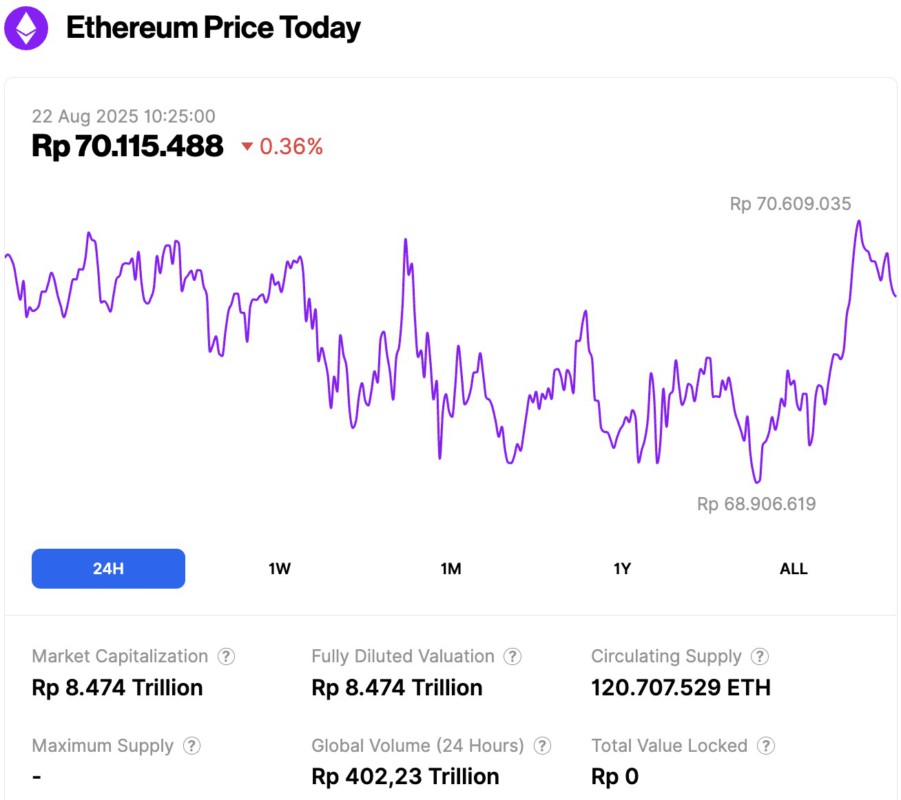Select the 1Y time range
Image resolution: width=901 pixels, height=800 pixels.
coord(622,568)
